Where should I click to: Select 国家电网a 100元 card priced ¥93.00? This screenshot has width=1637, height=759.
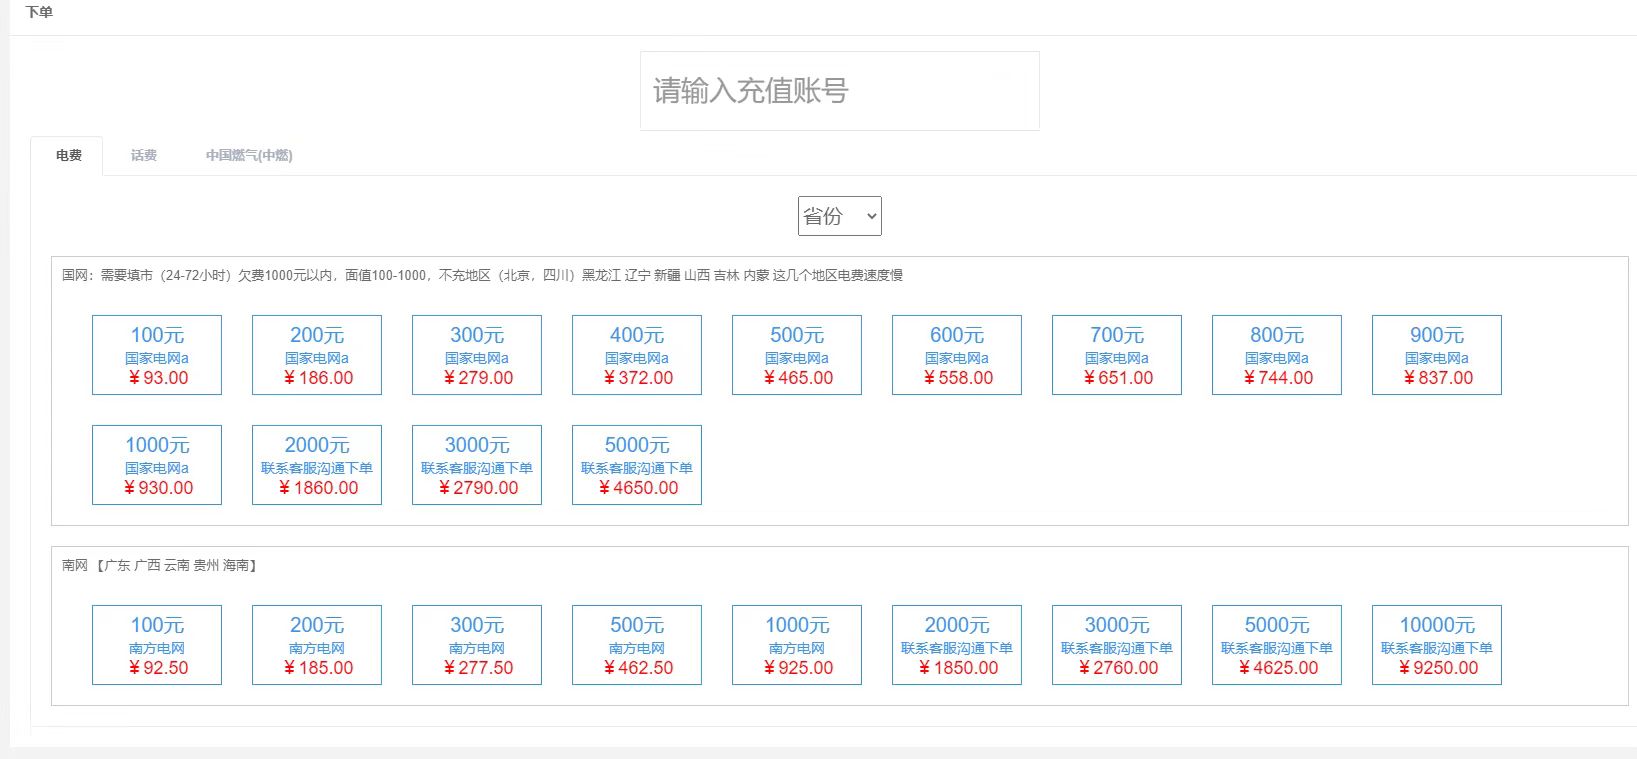[x=157, y=355]
